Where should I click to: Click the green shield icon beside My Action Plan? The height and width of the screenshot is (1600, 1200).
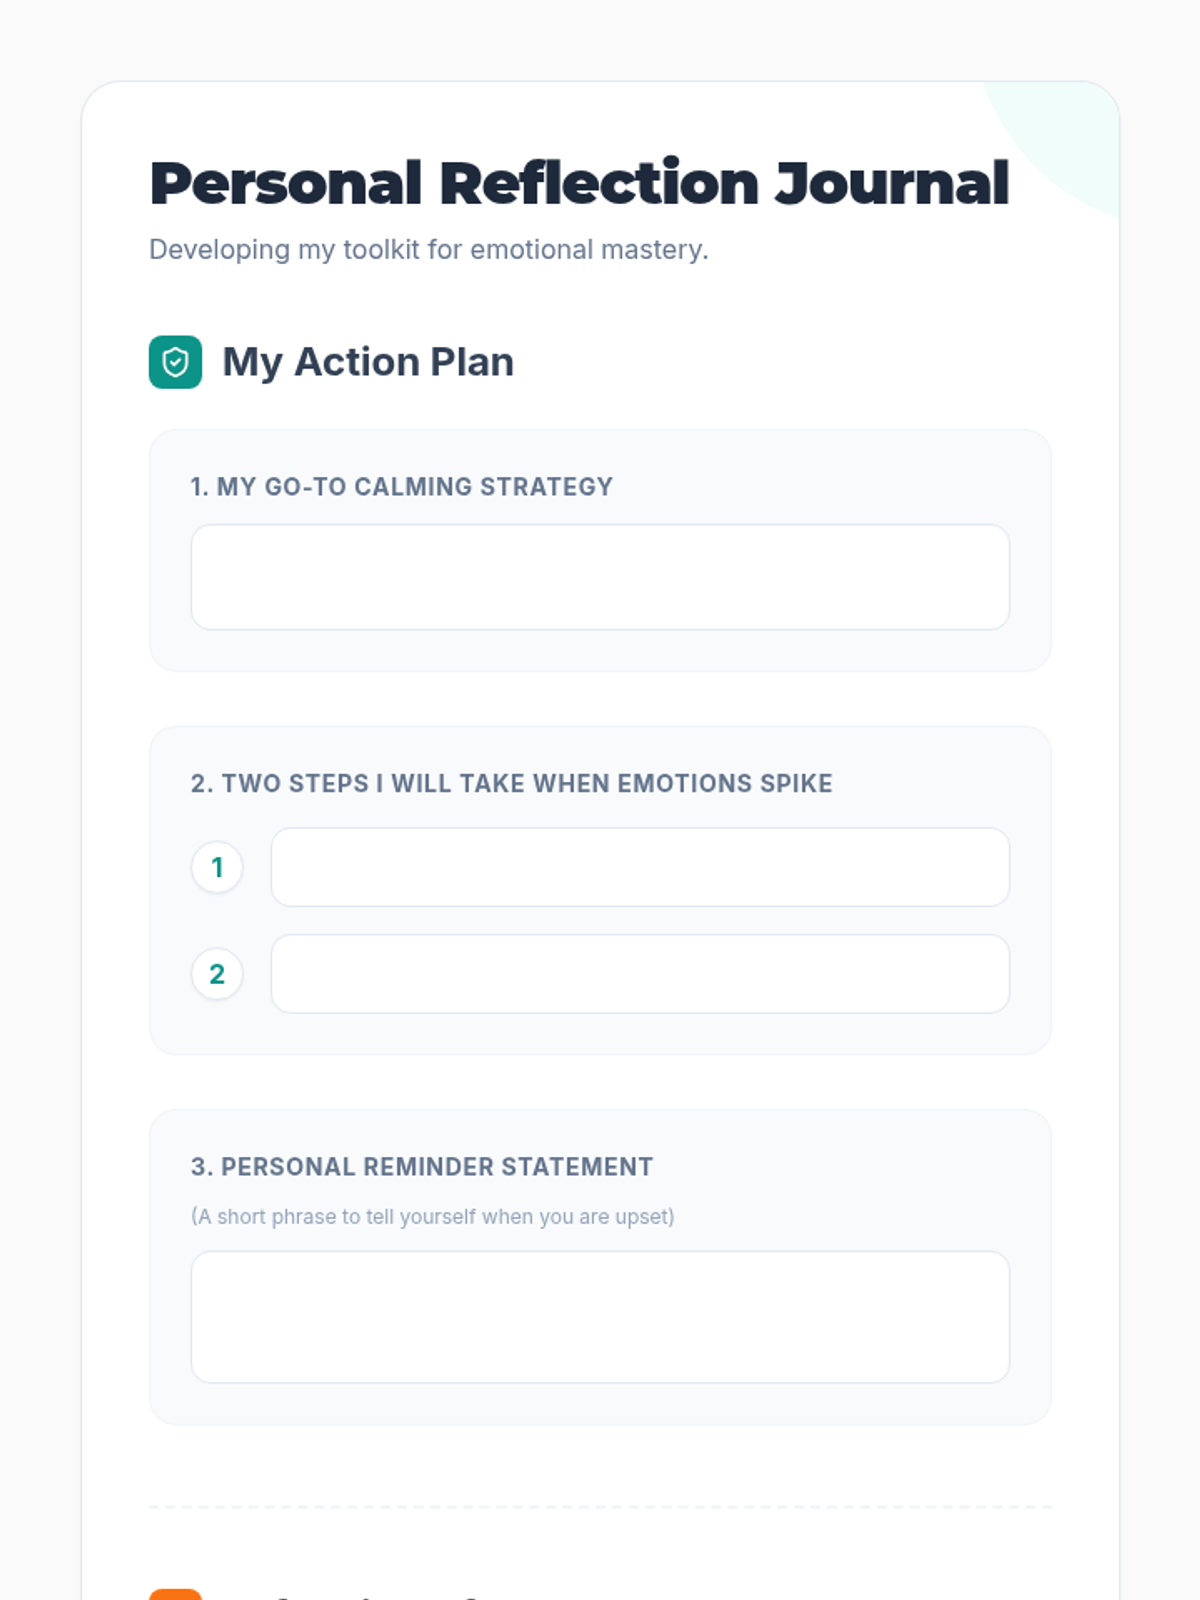[x=175, y=362]
